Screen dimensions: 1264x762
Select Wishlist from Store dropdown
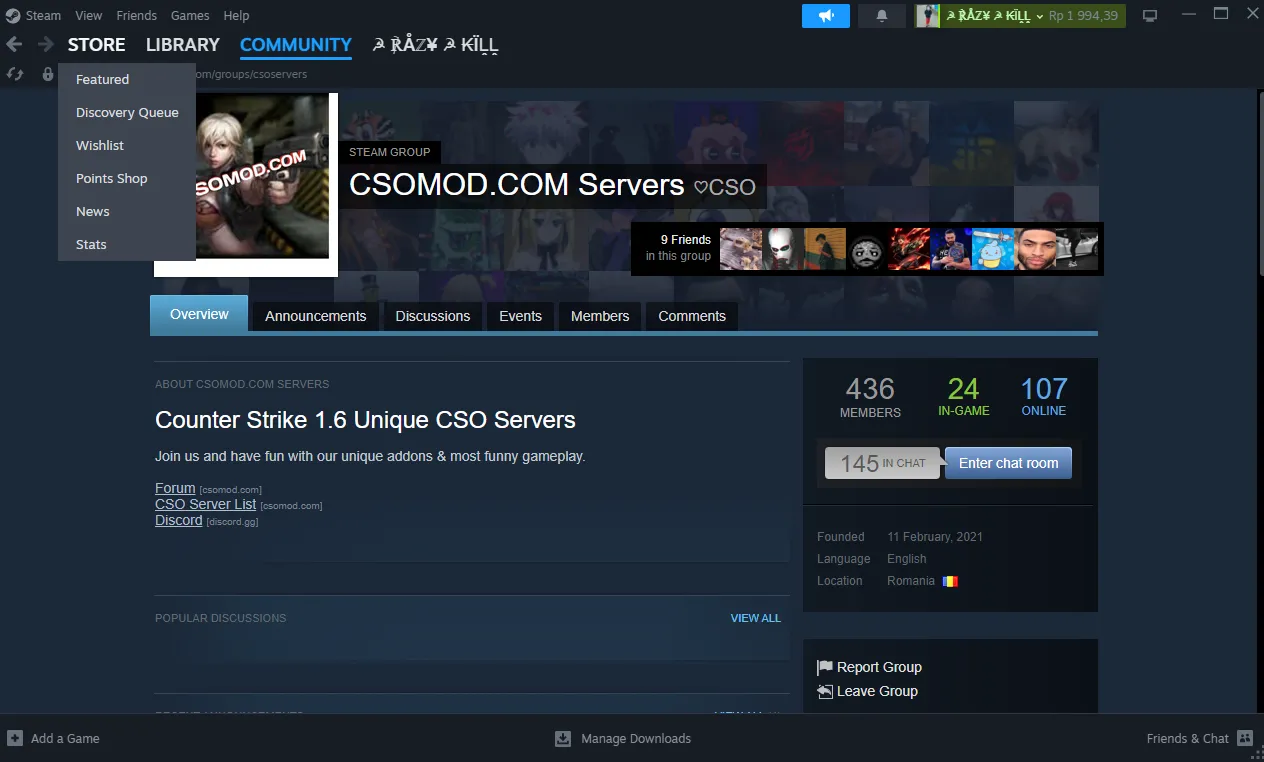127,145
